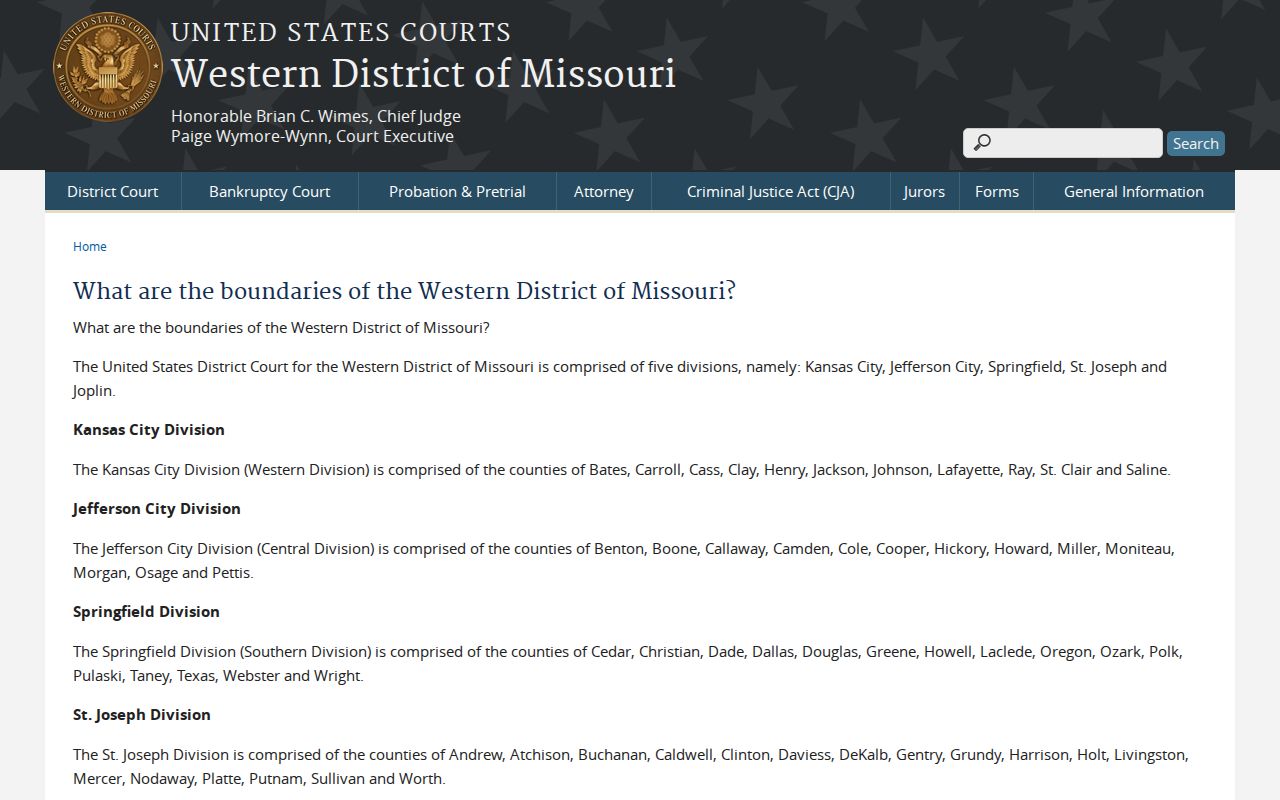Click the Western District of Missouri site title
This screenshot has height=800, width=1280.
point(423,73)
